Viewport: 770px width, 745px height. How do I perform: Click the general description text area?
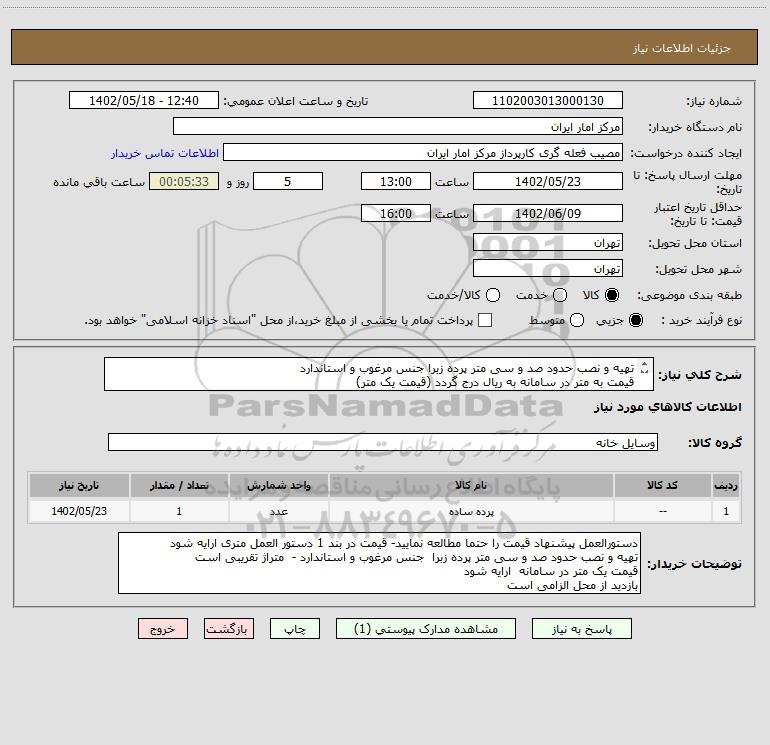click(379, 375)
